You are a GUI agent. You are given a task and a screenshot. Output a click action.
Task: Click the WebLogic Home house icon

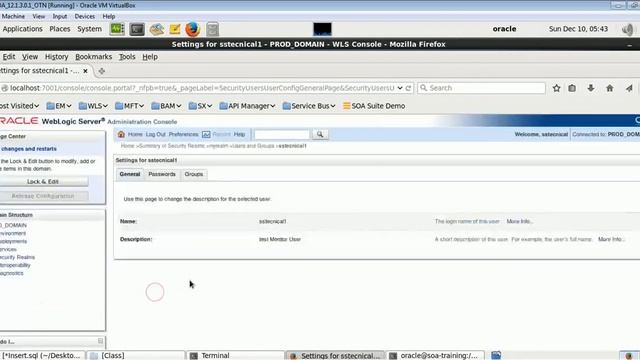(x=121, y=134)
